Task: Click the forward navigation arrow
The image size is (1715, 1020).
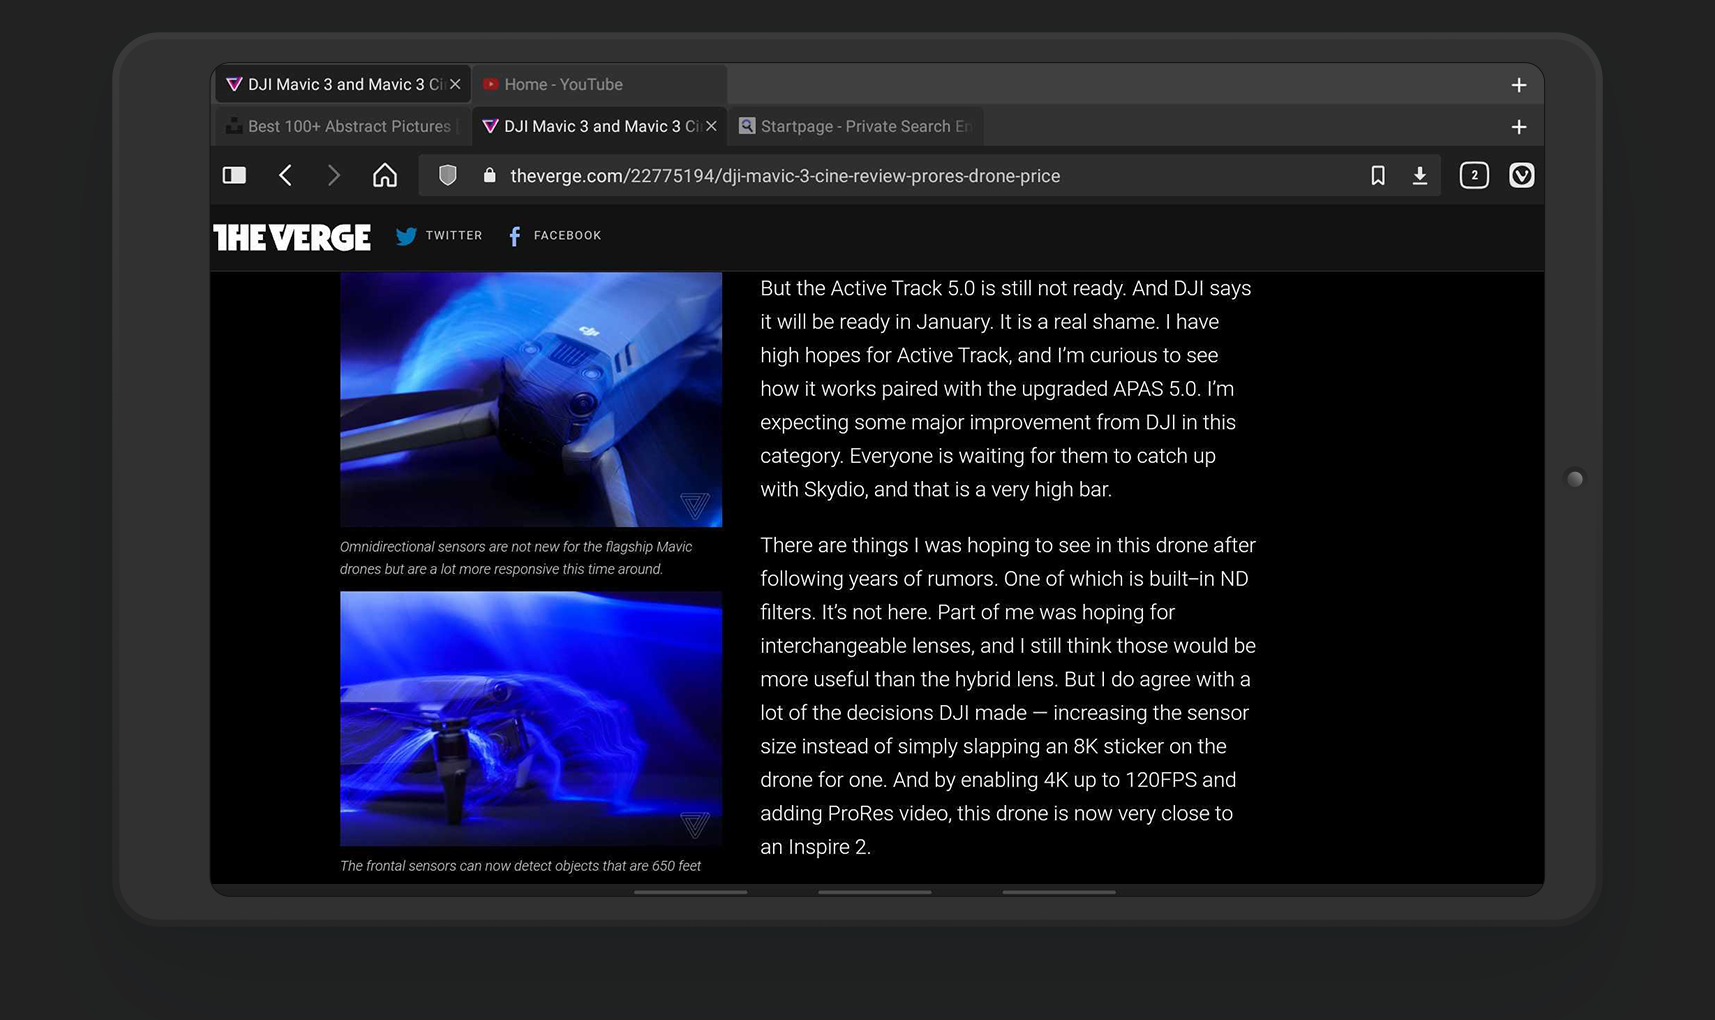Action: tap(334, 175)
